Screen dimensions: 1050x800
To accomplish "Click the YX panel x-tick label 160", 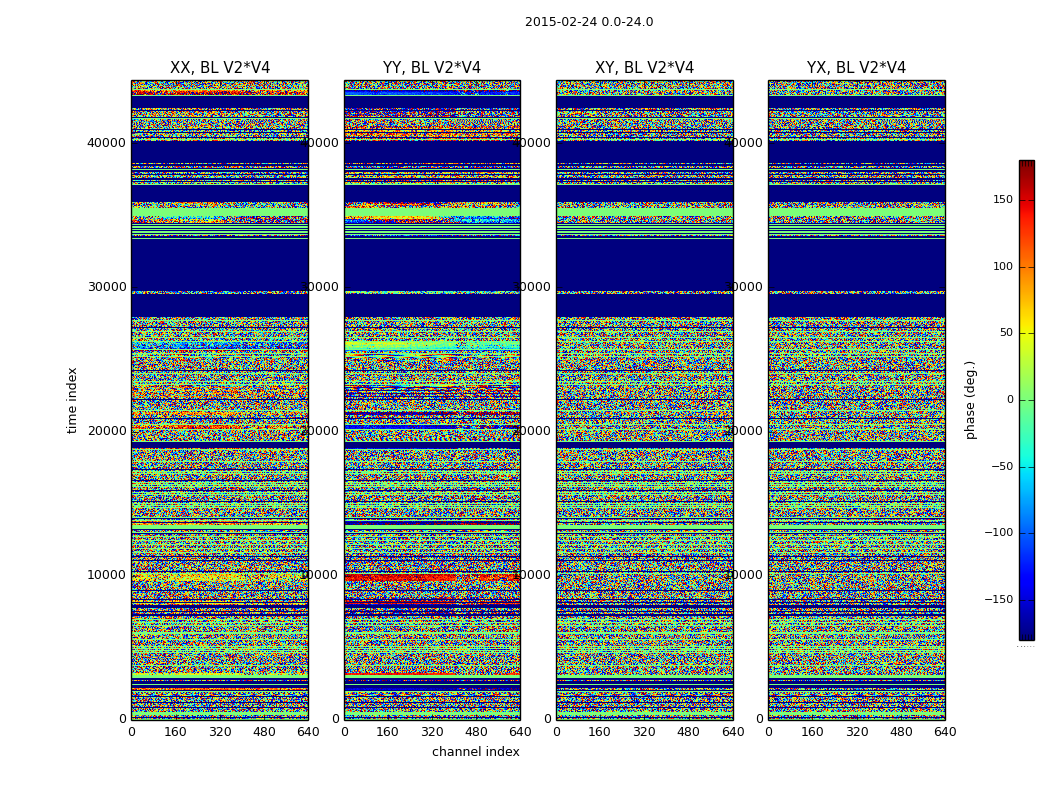I will pyautogui.click(x=812, y=732).
